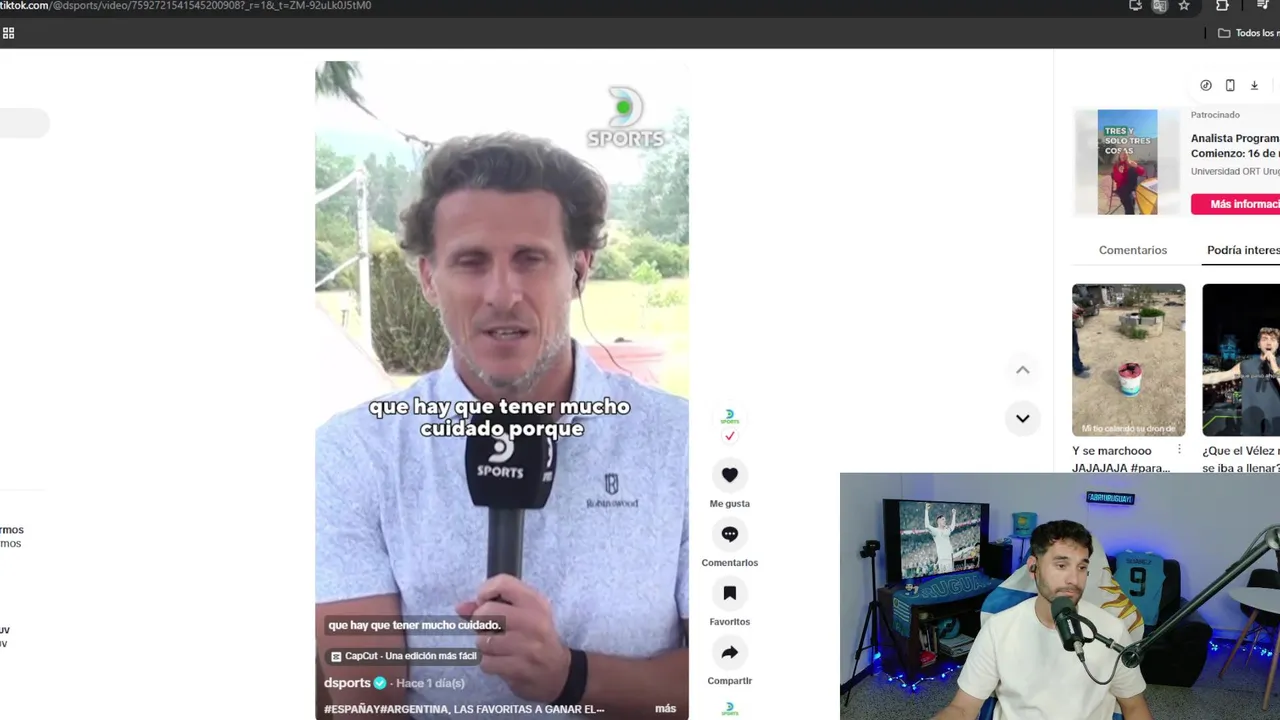The width and height of the screenshot is (1280, 720).
Task: Open the 'Y se marchooo' video thumbnail
Action: point(1128,360)
